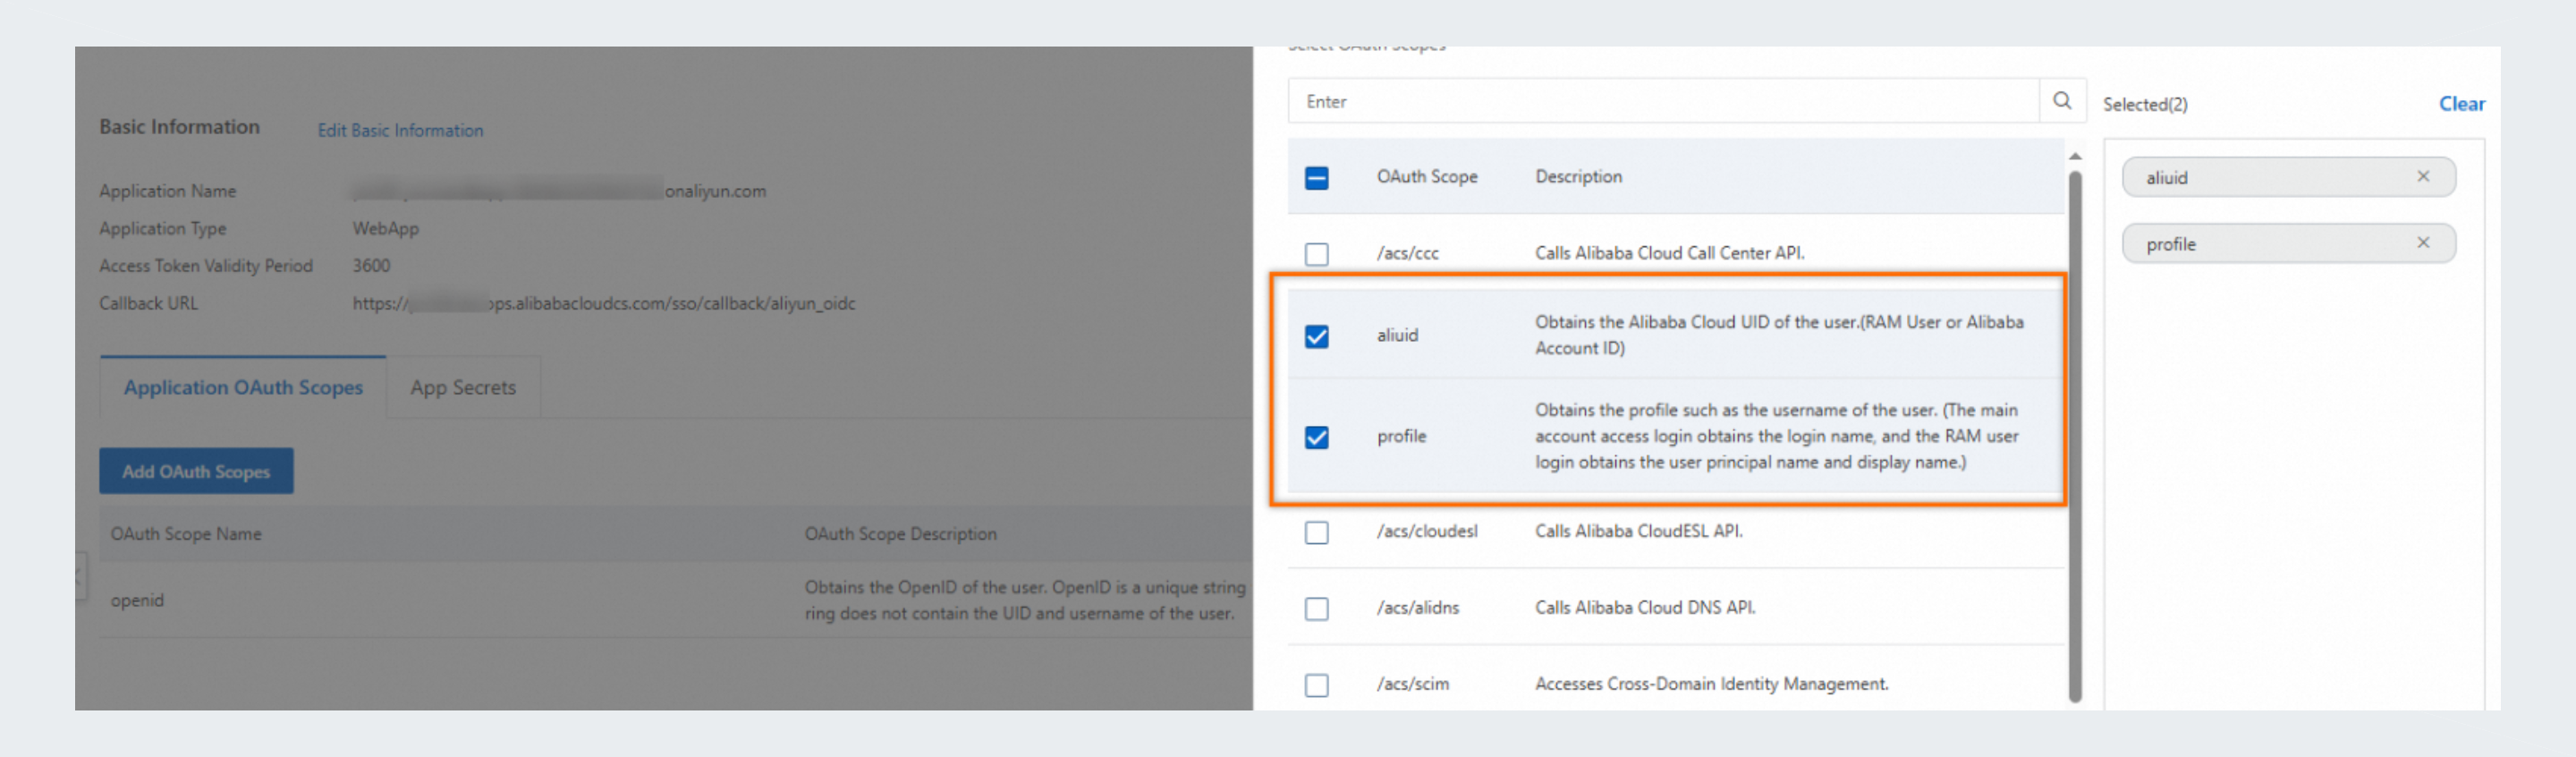Check the /acs/scim scope checkbox

tap(1316, 685)
